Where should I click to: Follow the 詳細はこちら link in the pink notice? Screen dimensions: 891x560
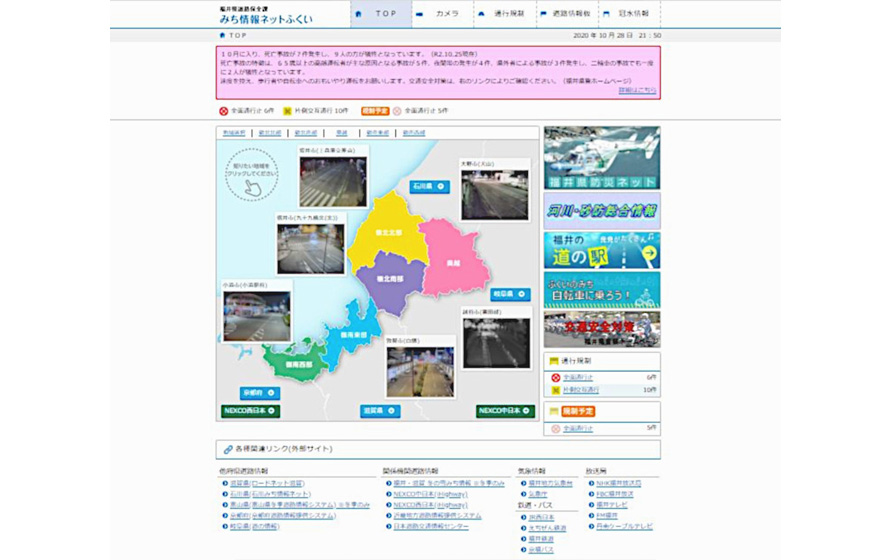click(x=637, y=90)
